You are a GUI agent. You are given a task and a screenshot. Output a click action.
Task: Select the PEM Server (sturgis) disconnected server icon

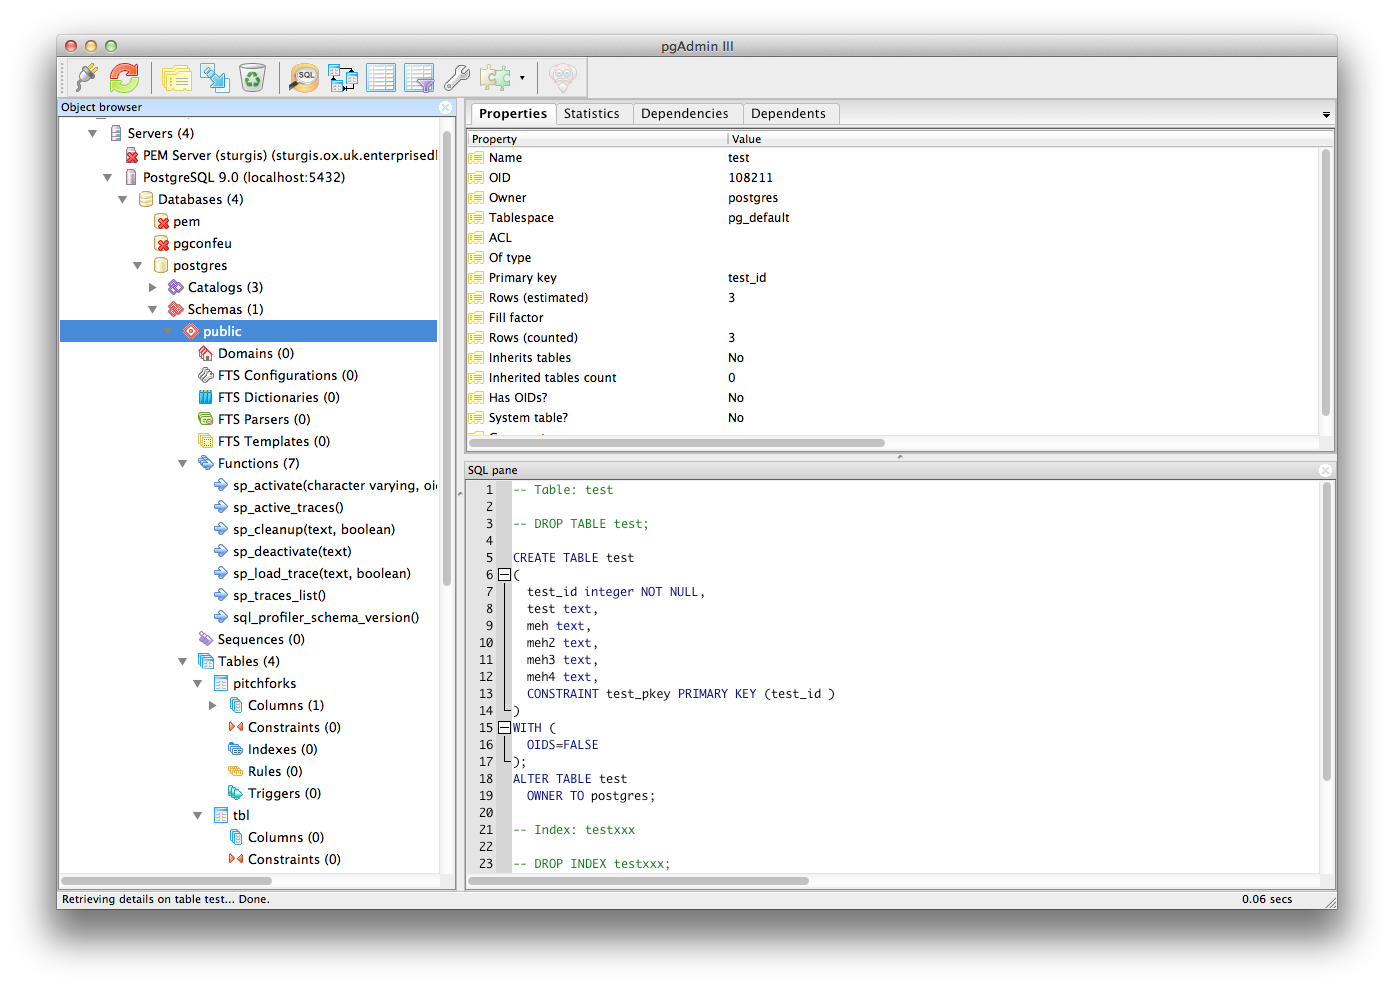point(132,155)
